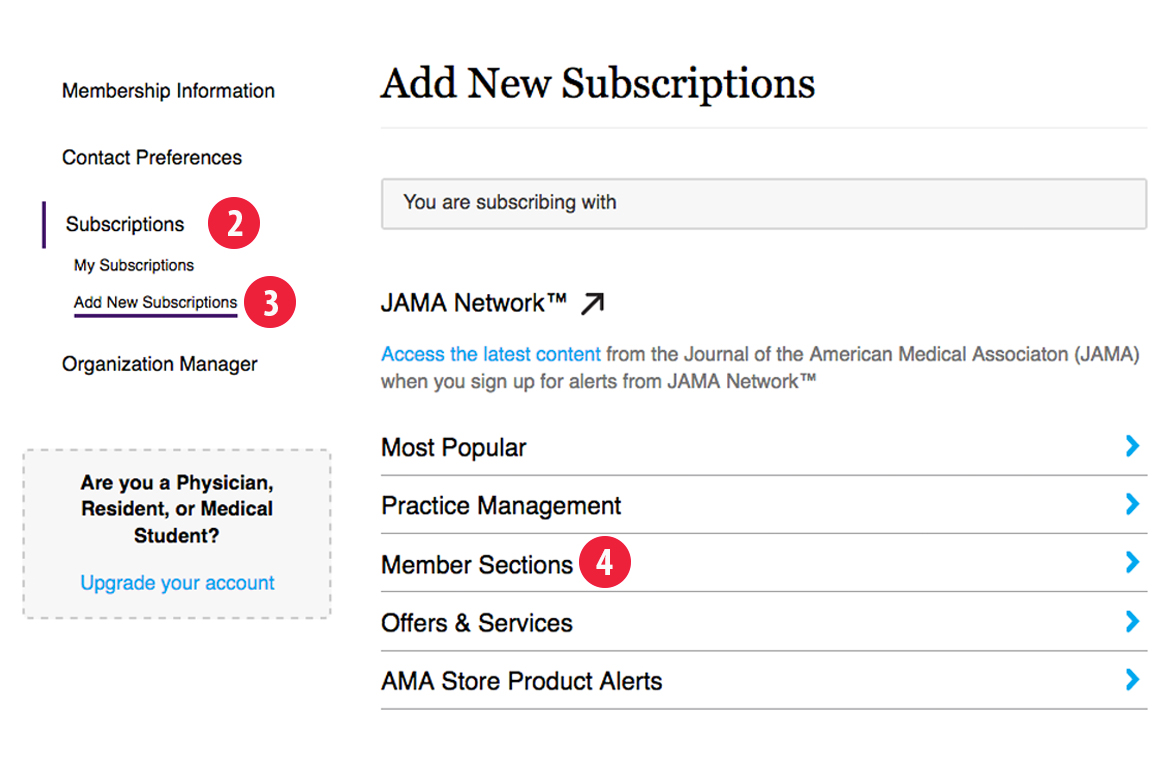Click the red number 2 badge
This screenshot has width=1170, height=780.
pyautogui.click(x=234, y=224)
